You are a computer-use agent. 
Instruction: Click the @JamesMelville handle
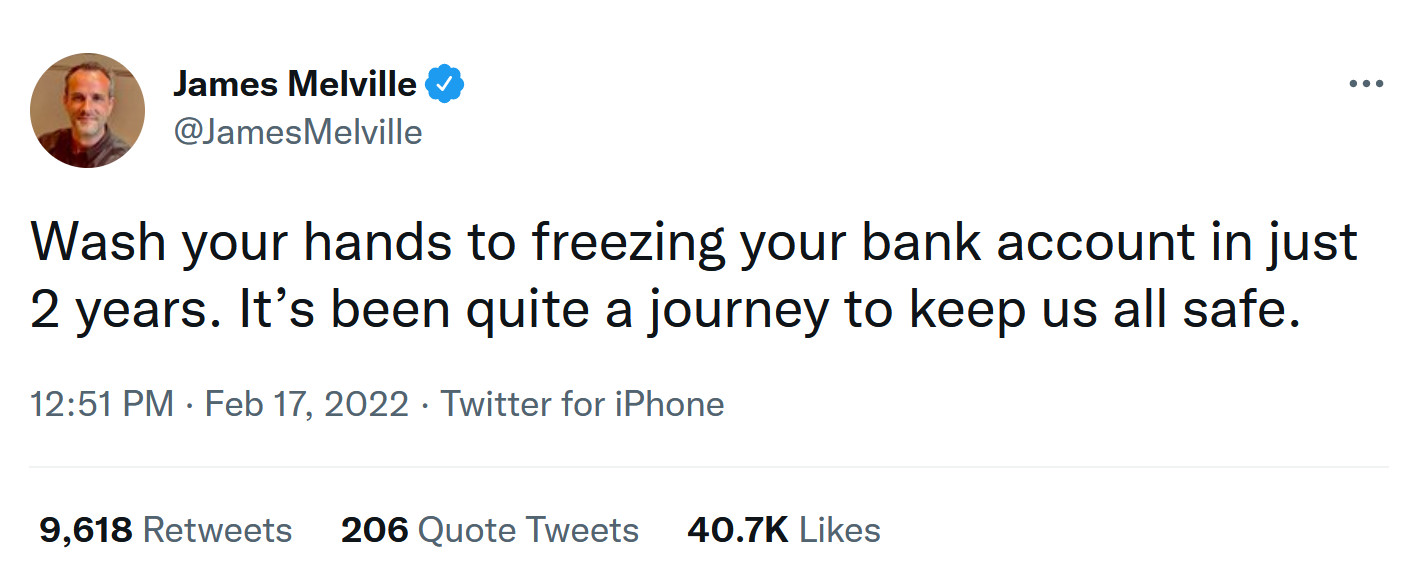(298, 132)
